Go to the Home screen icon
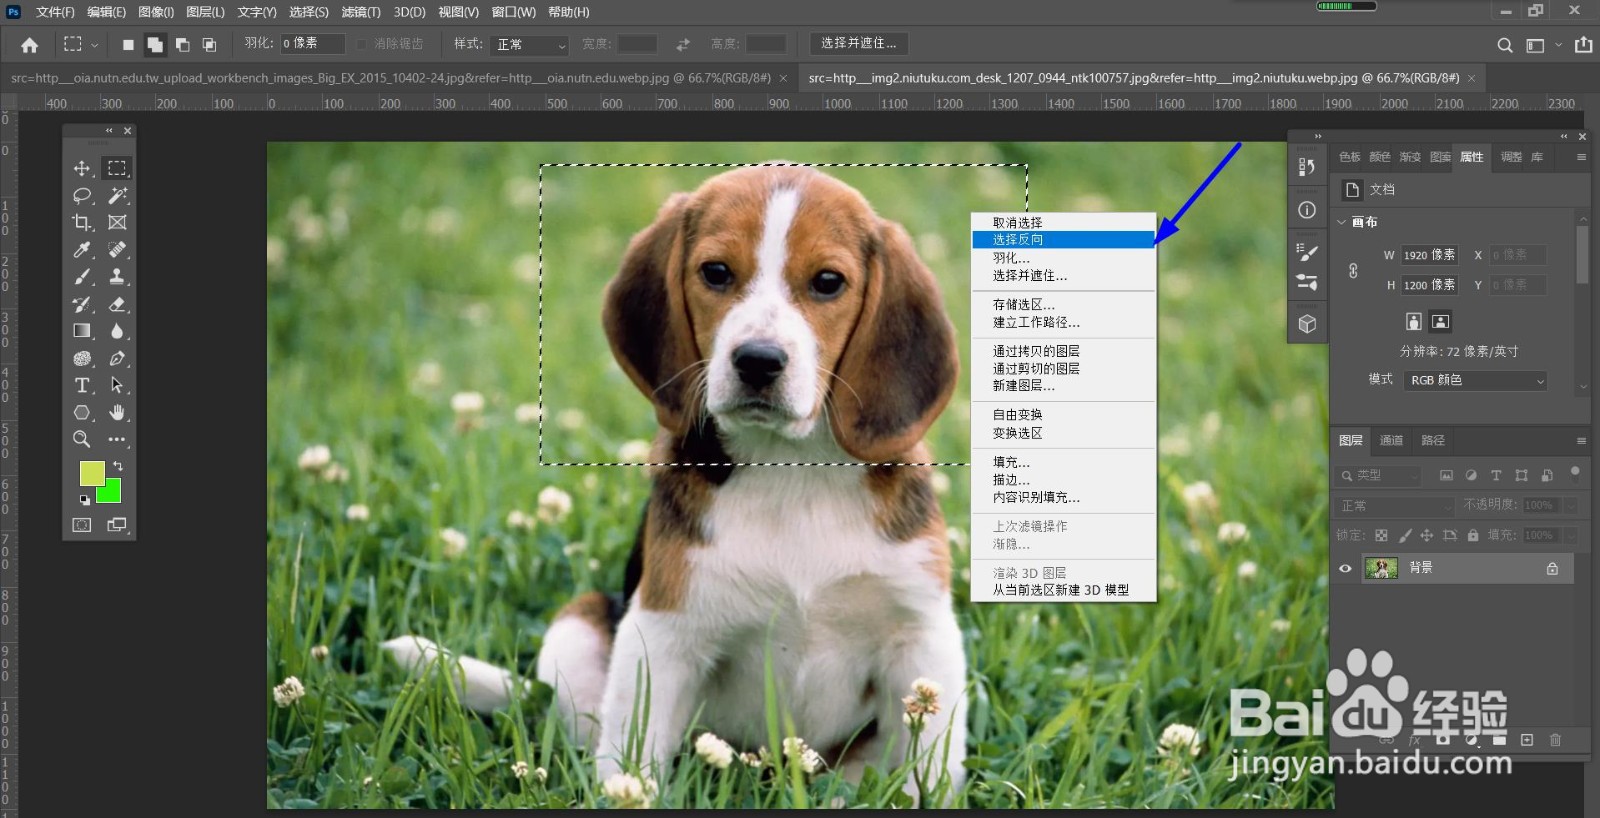1600x818 pixels. coord(30,44)
